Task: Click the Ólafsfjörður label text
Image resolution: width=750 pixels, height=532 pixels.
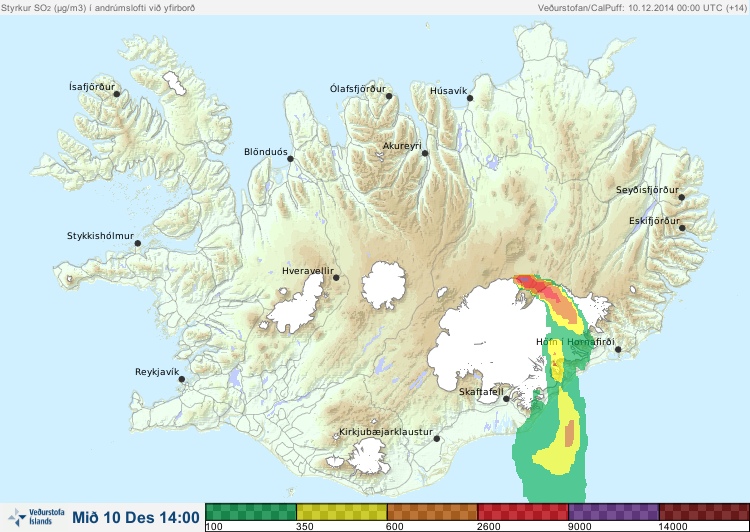Action: [x=358, y=89]
